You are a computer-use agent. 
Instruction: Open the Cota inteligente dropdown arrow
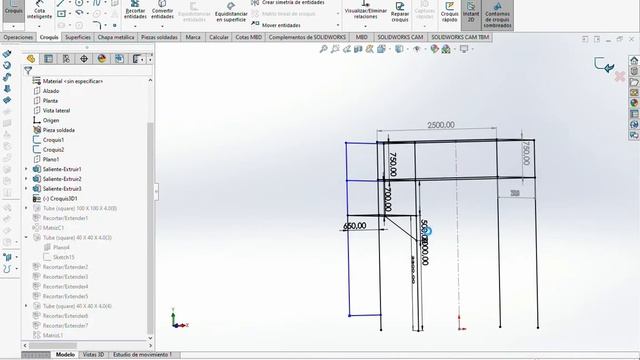tap(39, 26)
